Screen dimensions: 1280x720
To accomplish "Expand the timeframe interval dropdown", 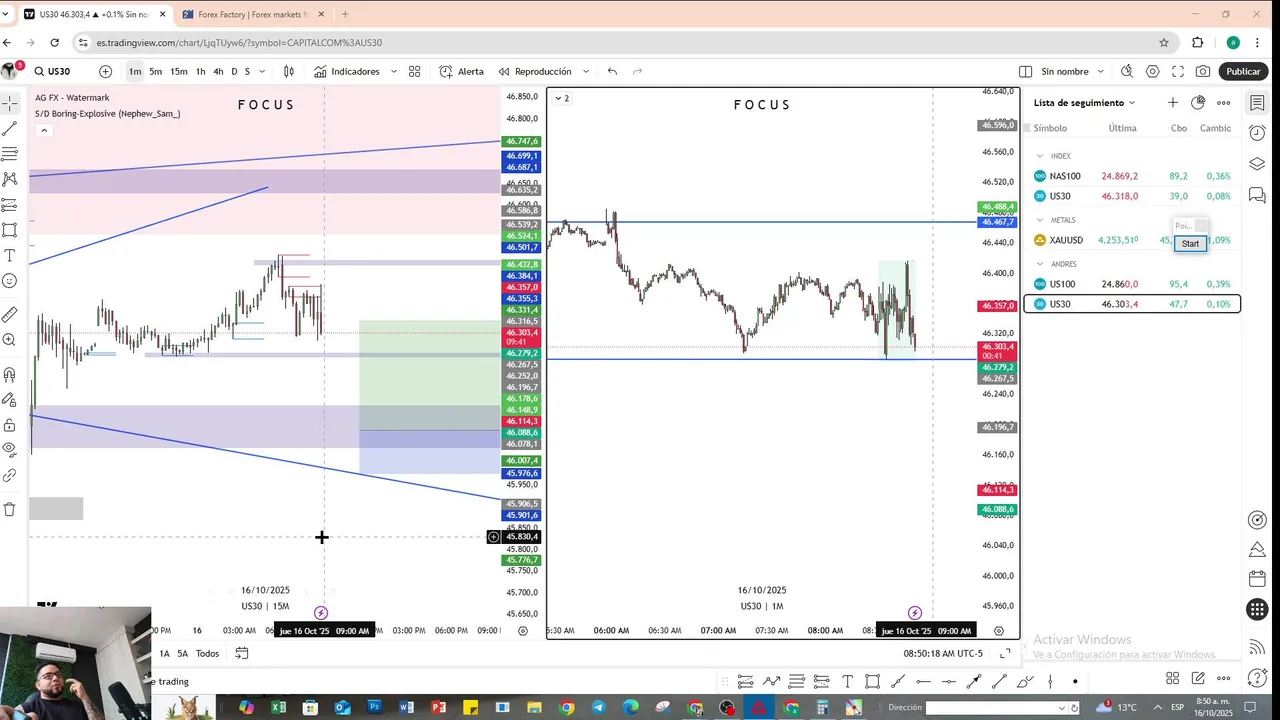I will [262, 71].
